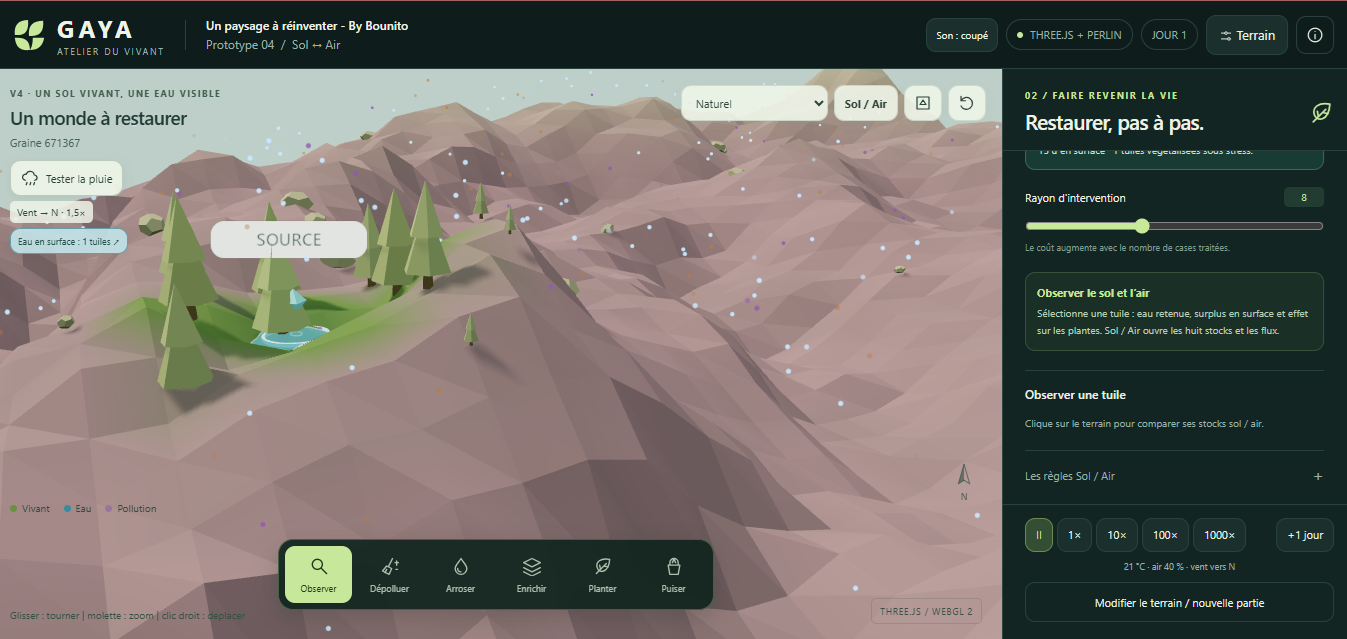Set simulation speed to 100×
The width and height of the screenshot is (1347, 639).
click(1165, 535)
